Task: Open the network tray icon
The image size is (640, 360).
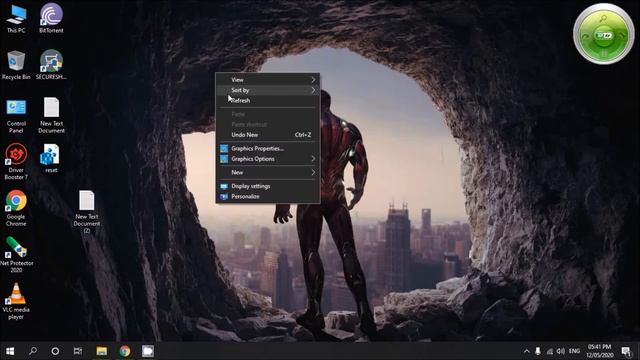Action: click(x=550, y=351)
